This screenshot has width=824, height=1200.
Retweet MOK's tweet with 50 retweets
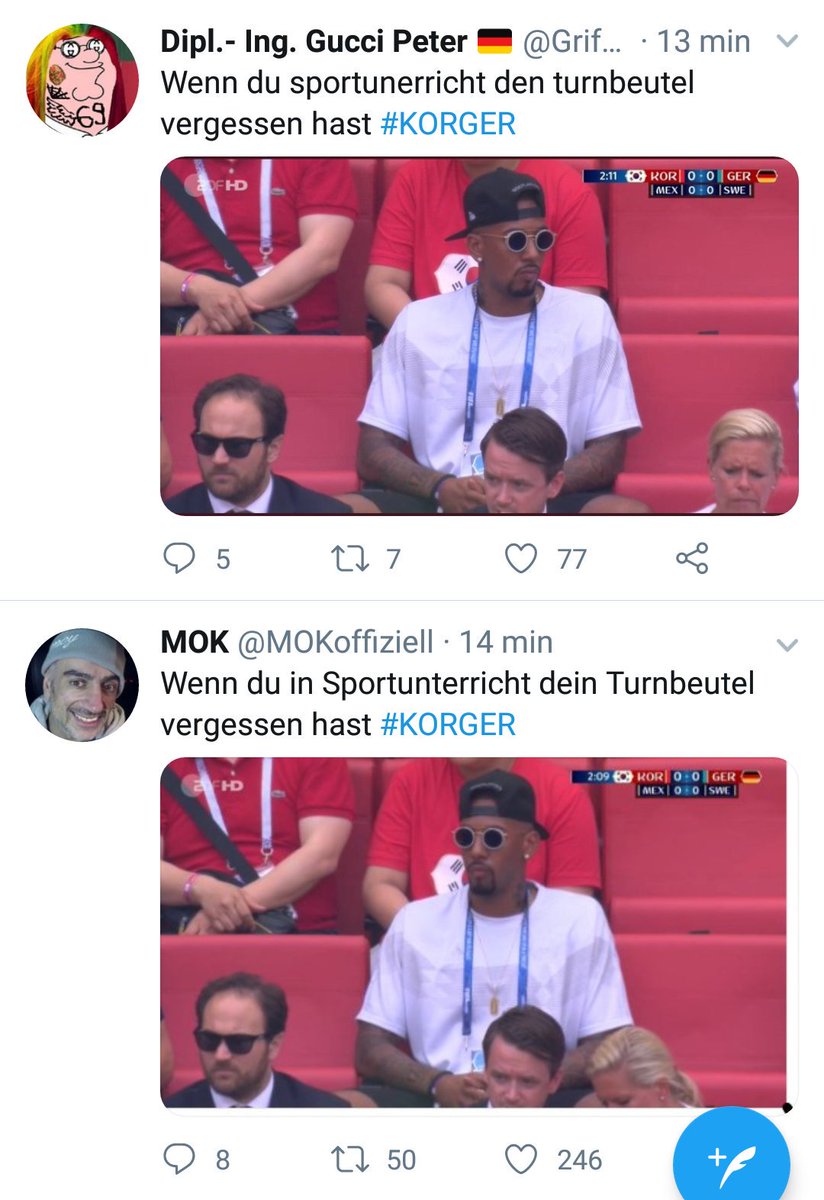[350, 1158]
